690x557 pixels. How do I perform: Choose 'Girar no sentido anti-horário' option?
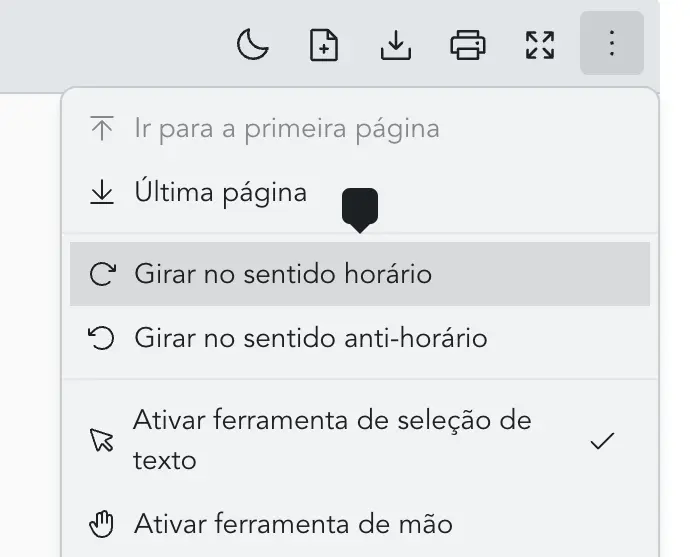pyautogui.click(x=310, y=338)
